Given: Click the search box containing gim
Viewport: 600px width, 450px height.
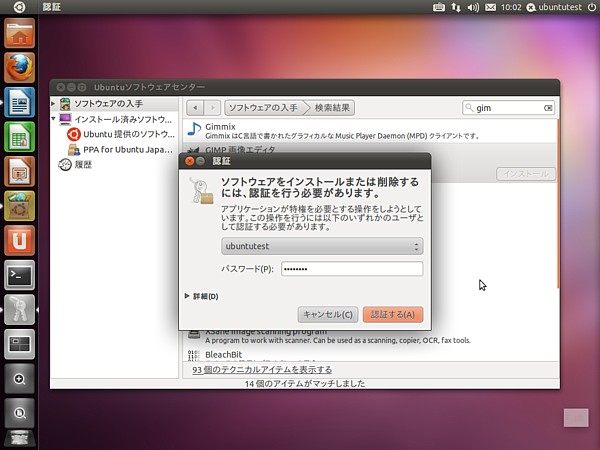Looking at the screenshot, I should (x=508, y=108).
